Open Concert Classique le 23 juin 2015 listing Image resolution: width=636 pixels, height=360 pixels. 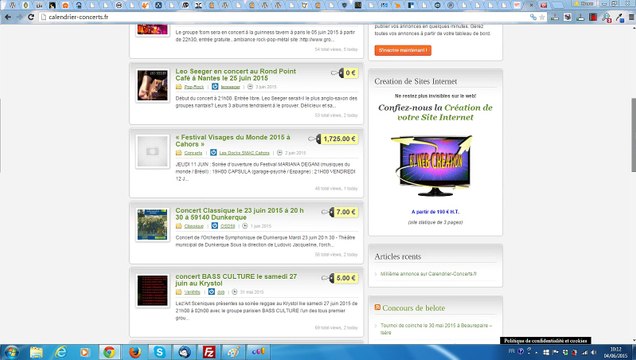pos(239,214)
